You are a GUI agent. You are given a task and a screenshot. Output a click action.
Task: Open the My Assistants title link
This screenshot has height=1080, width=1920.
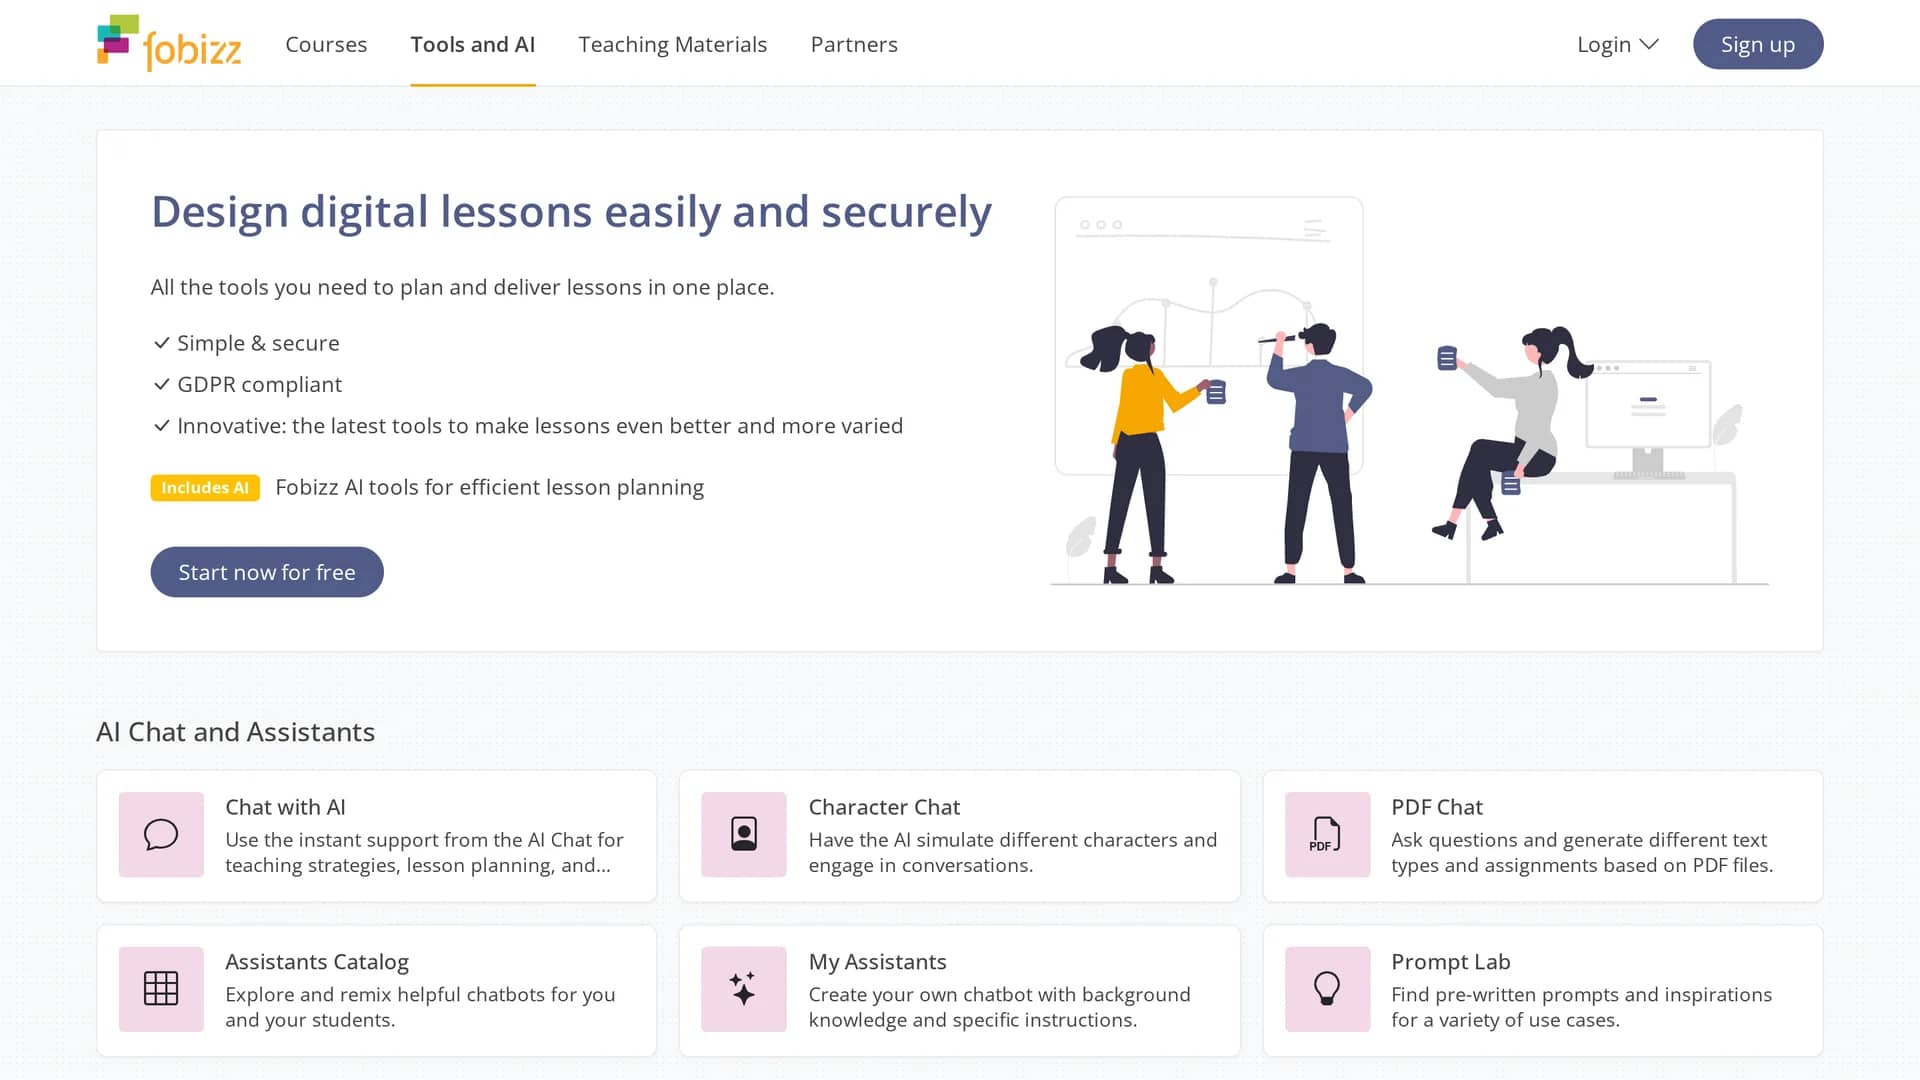[877, 962]
